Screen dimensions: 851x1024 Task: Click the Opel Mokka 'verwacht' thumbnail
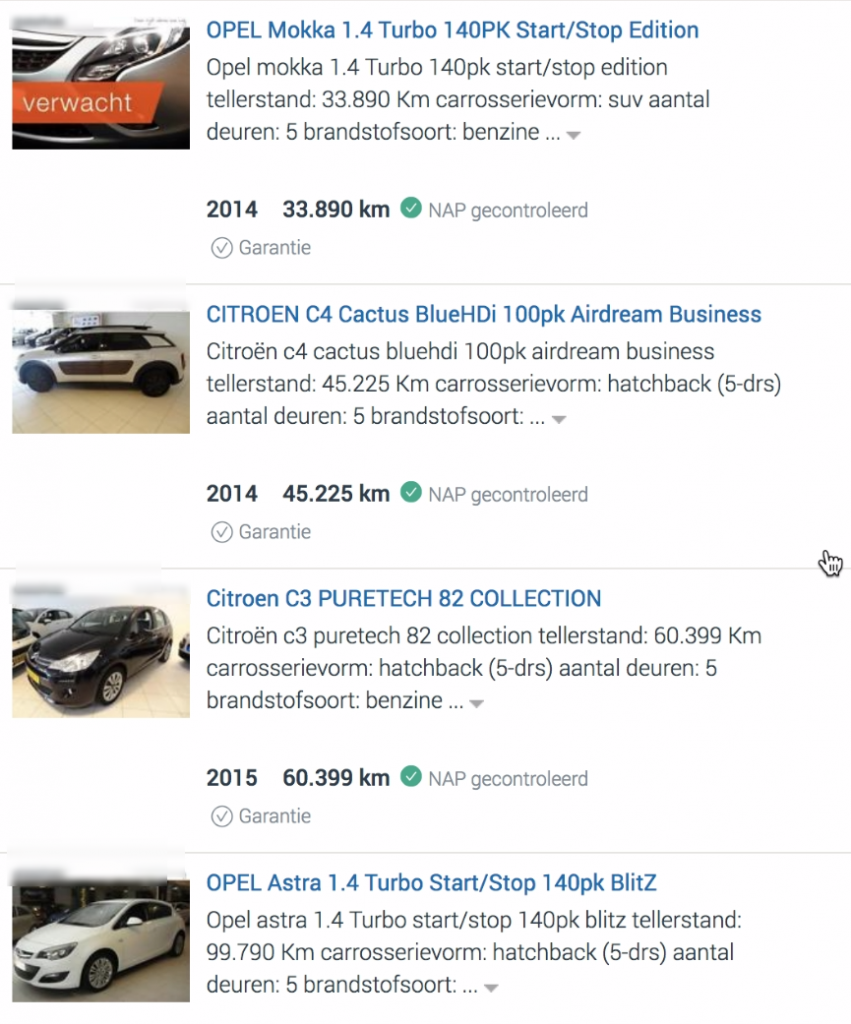coord(101,86)
